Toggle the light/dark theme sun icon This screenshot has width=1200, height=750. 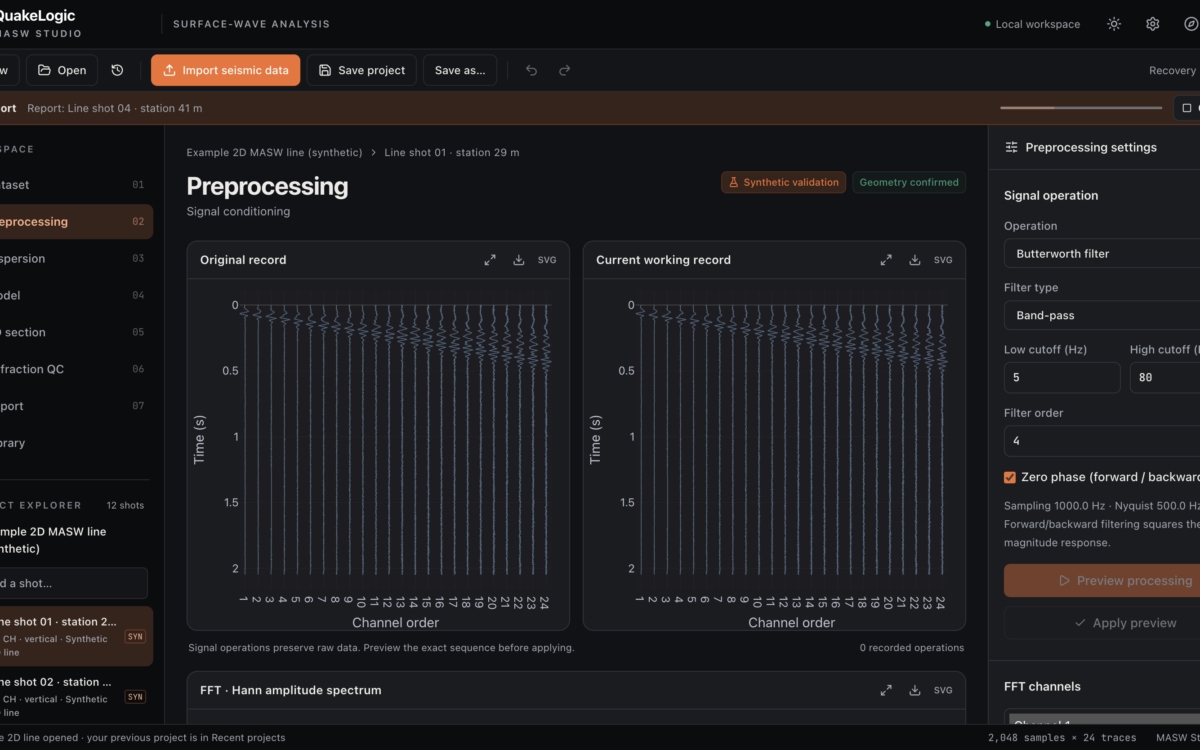(x=1114, y=24)
